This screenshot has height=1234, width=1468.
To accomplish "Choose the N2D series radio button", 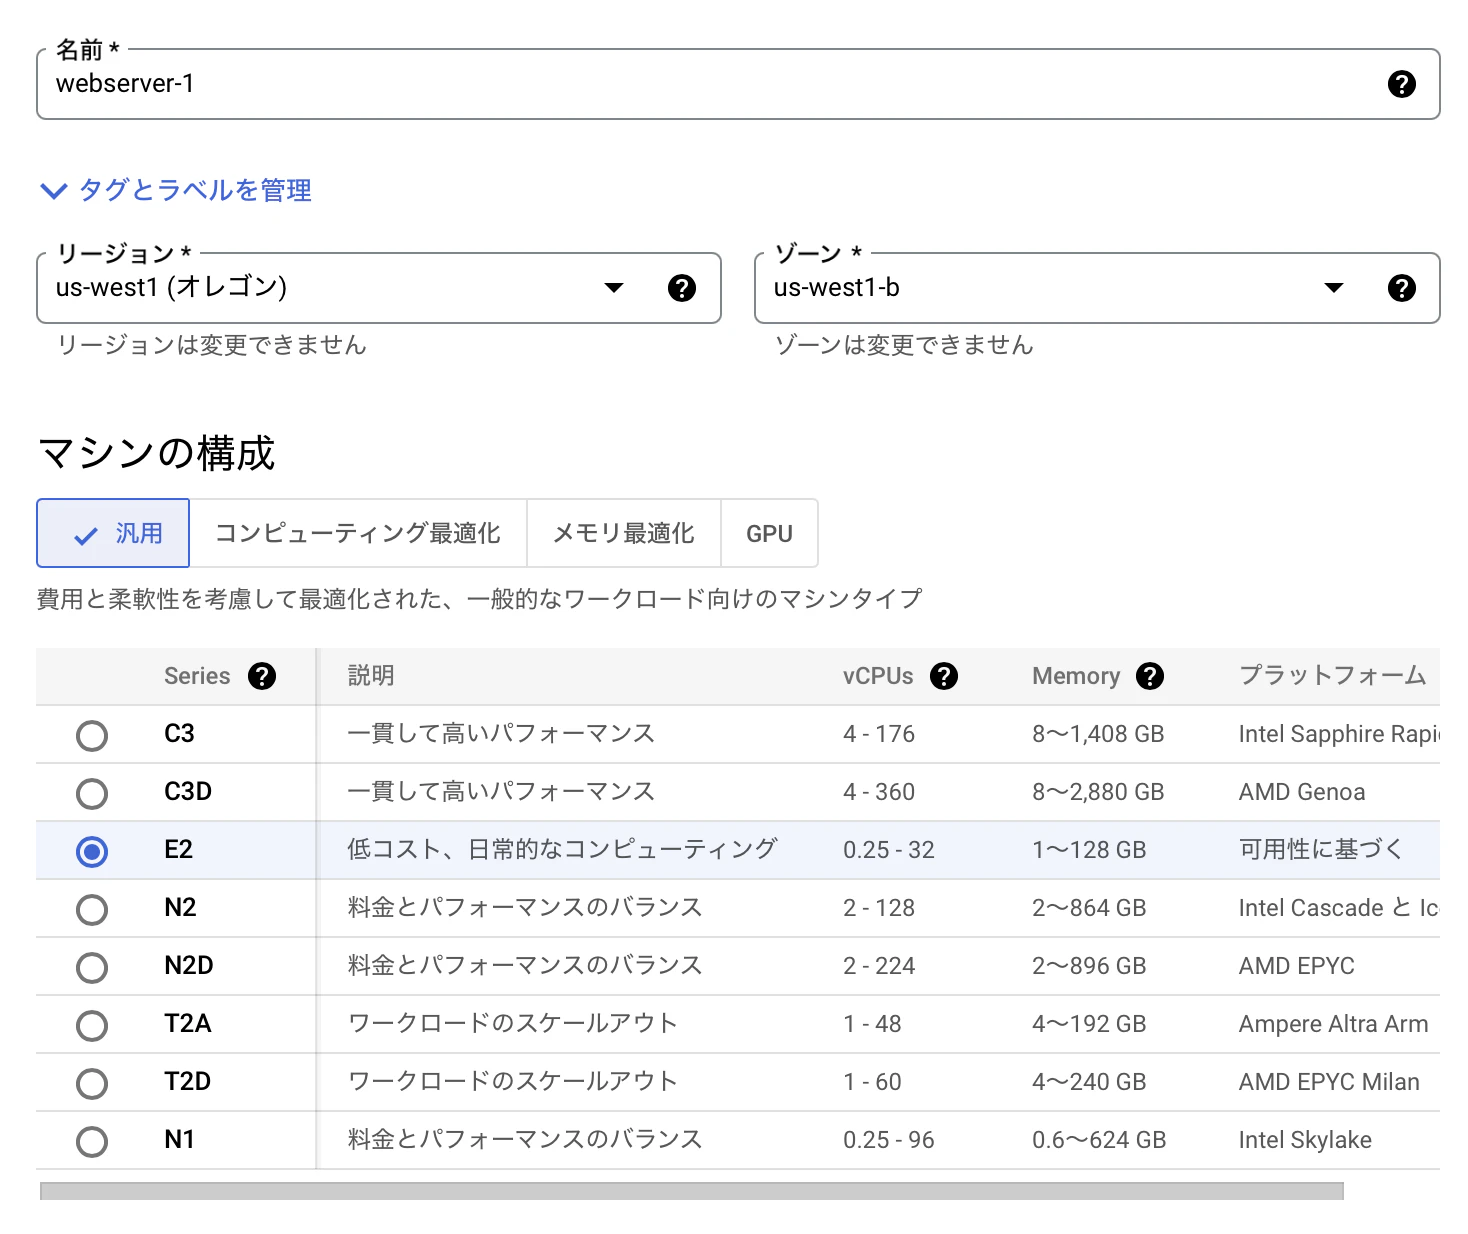I will (x=92, y=967).
